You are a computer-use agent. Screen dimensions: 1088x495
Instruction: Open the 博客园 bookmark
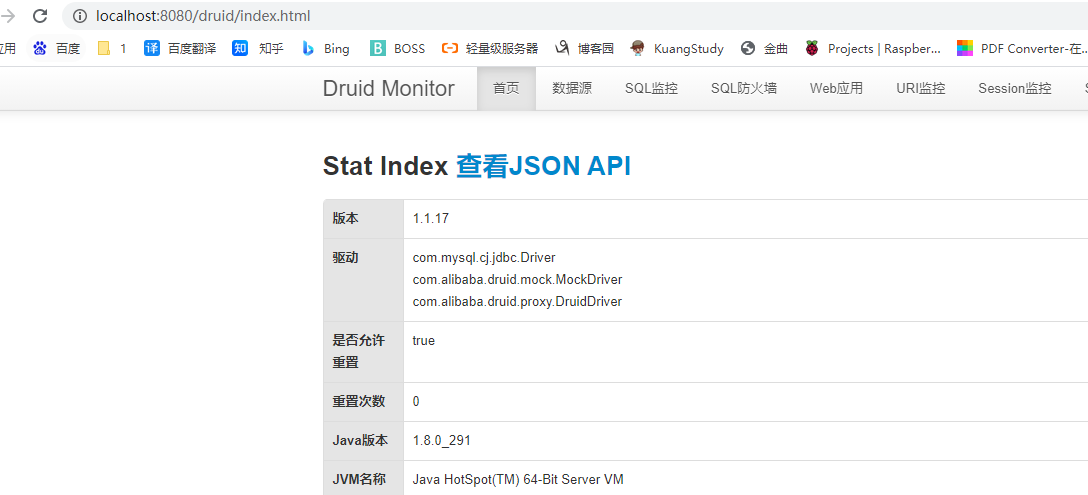tap(584, 49)
